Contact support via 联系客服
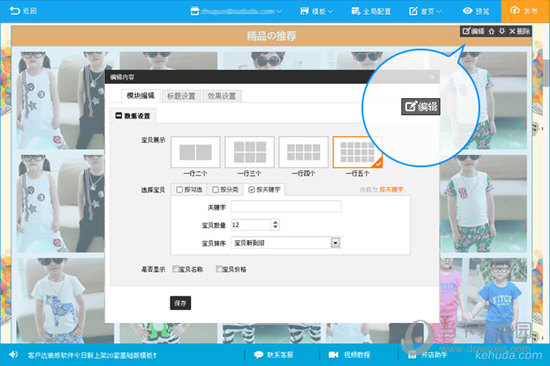This screenshot has width=550, height=366. [x=273, y=355]
